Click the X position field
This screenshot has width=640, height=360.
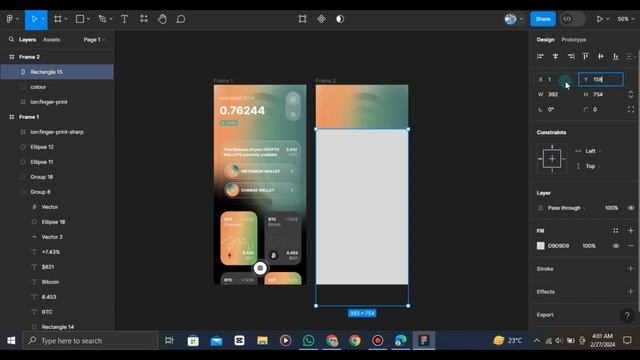[x=556, y=79]
